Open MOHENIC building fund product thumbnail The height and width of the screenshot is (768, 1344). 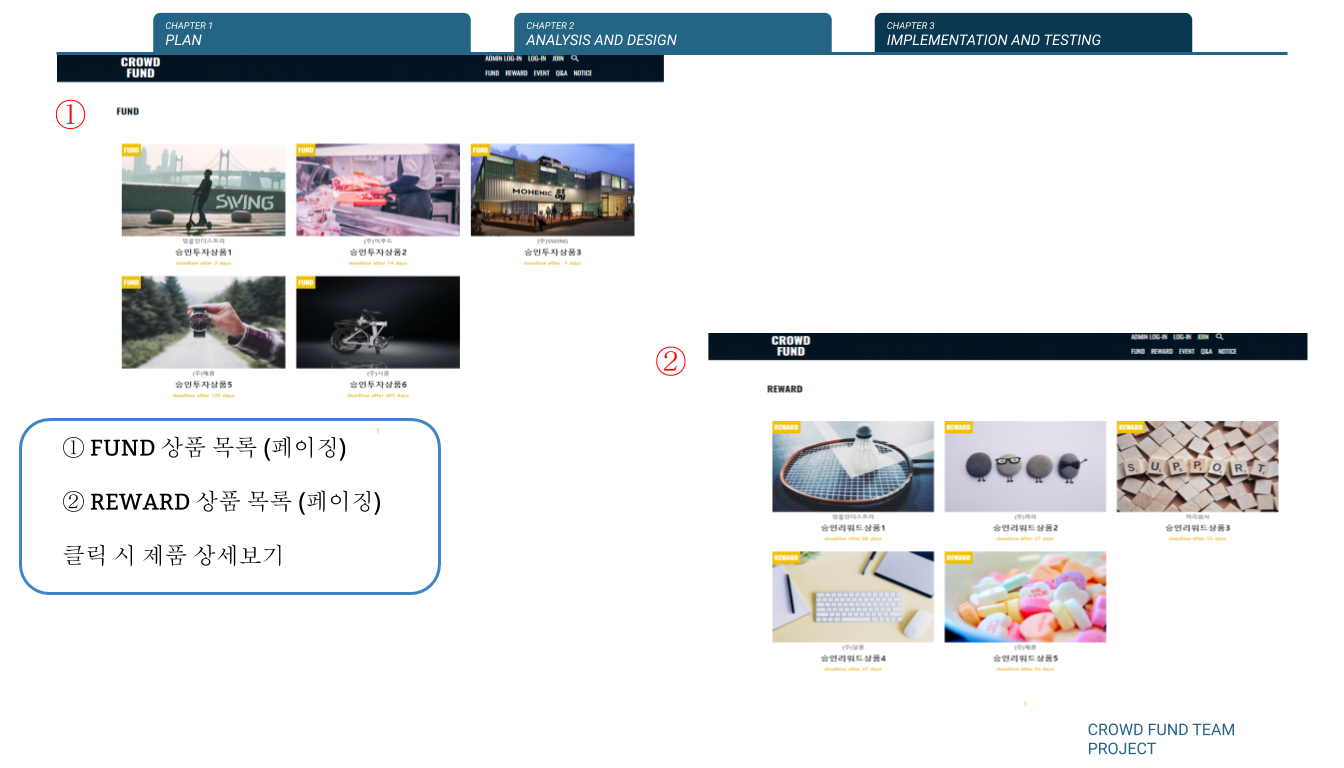tap(552, 190)
